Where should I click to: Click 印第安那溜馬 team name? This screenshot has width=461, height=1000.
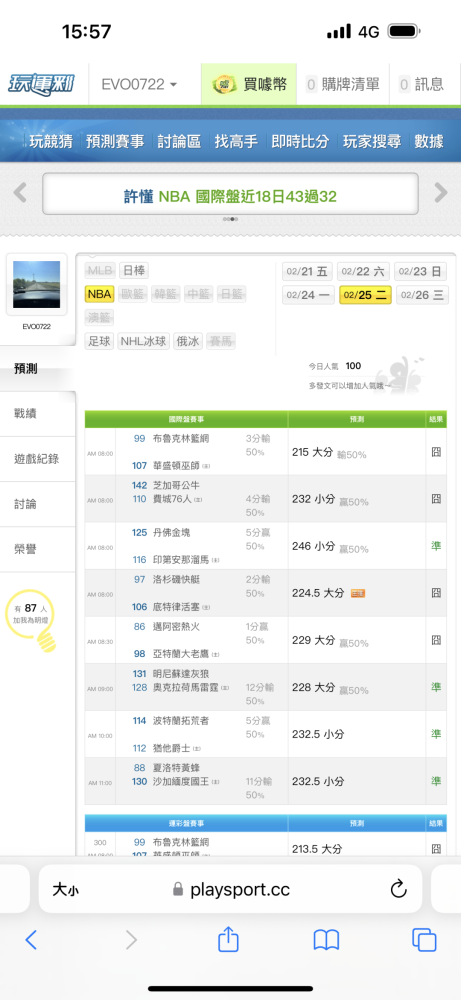coord(181,560)
